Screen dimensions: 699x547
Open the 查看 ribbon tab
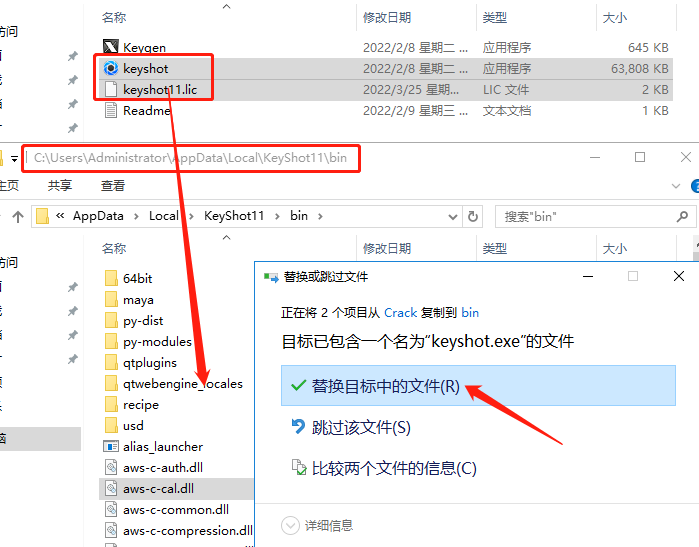(113, 185)
